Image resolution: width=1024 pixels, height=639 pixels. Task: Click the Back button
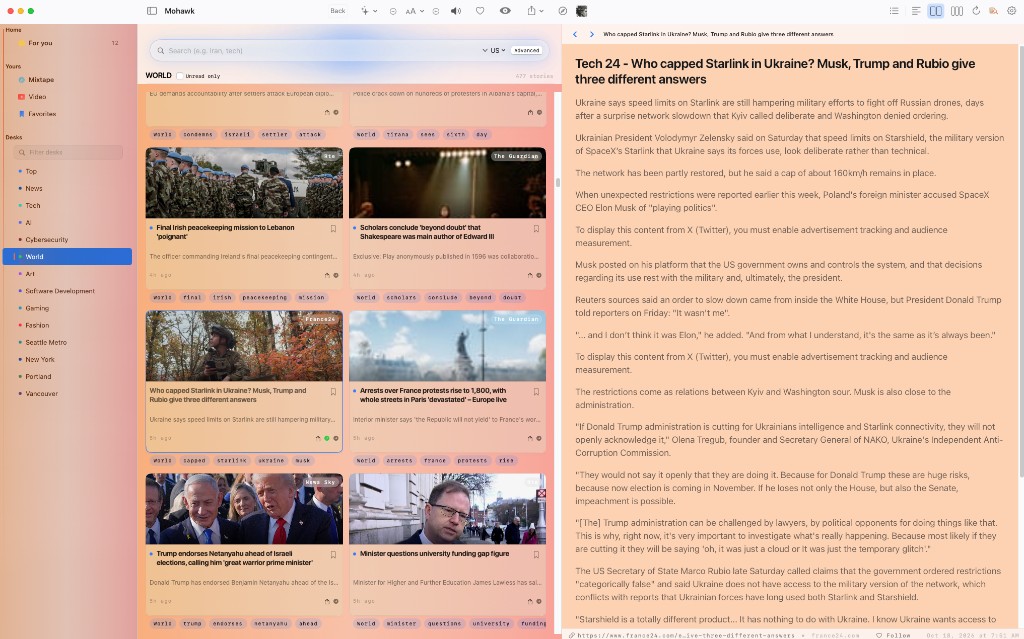(x=338, y=11)
